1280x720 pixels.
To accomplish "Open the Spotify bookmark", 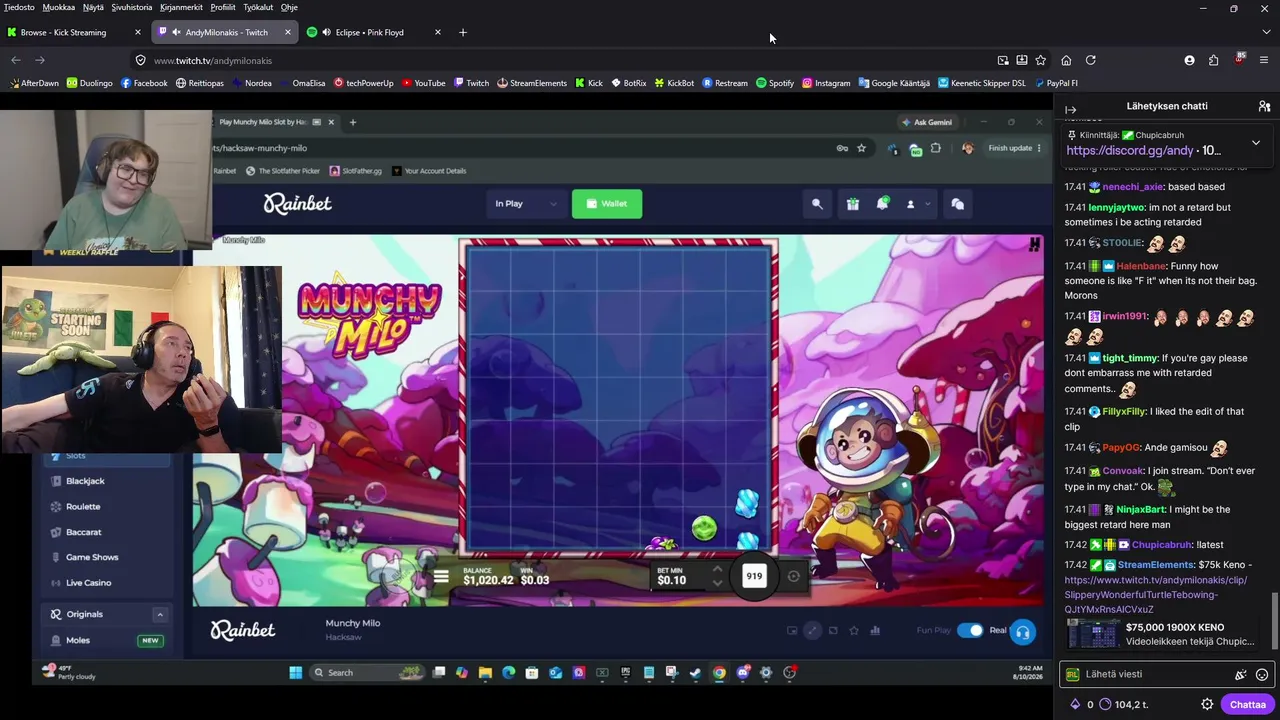I will coord(775,83).
